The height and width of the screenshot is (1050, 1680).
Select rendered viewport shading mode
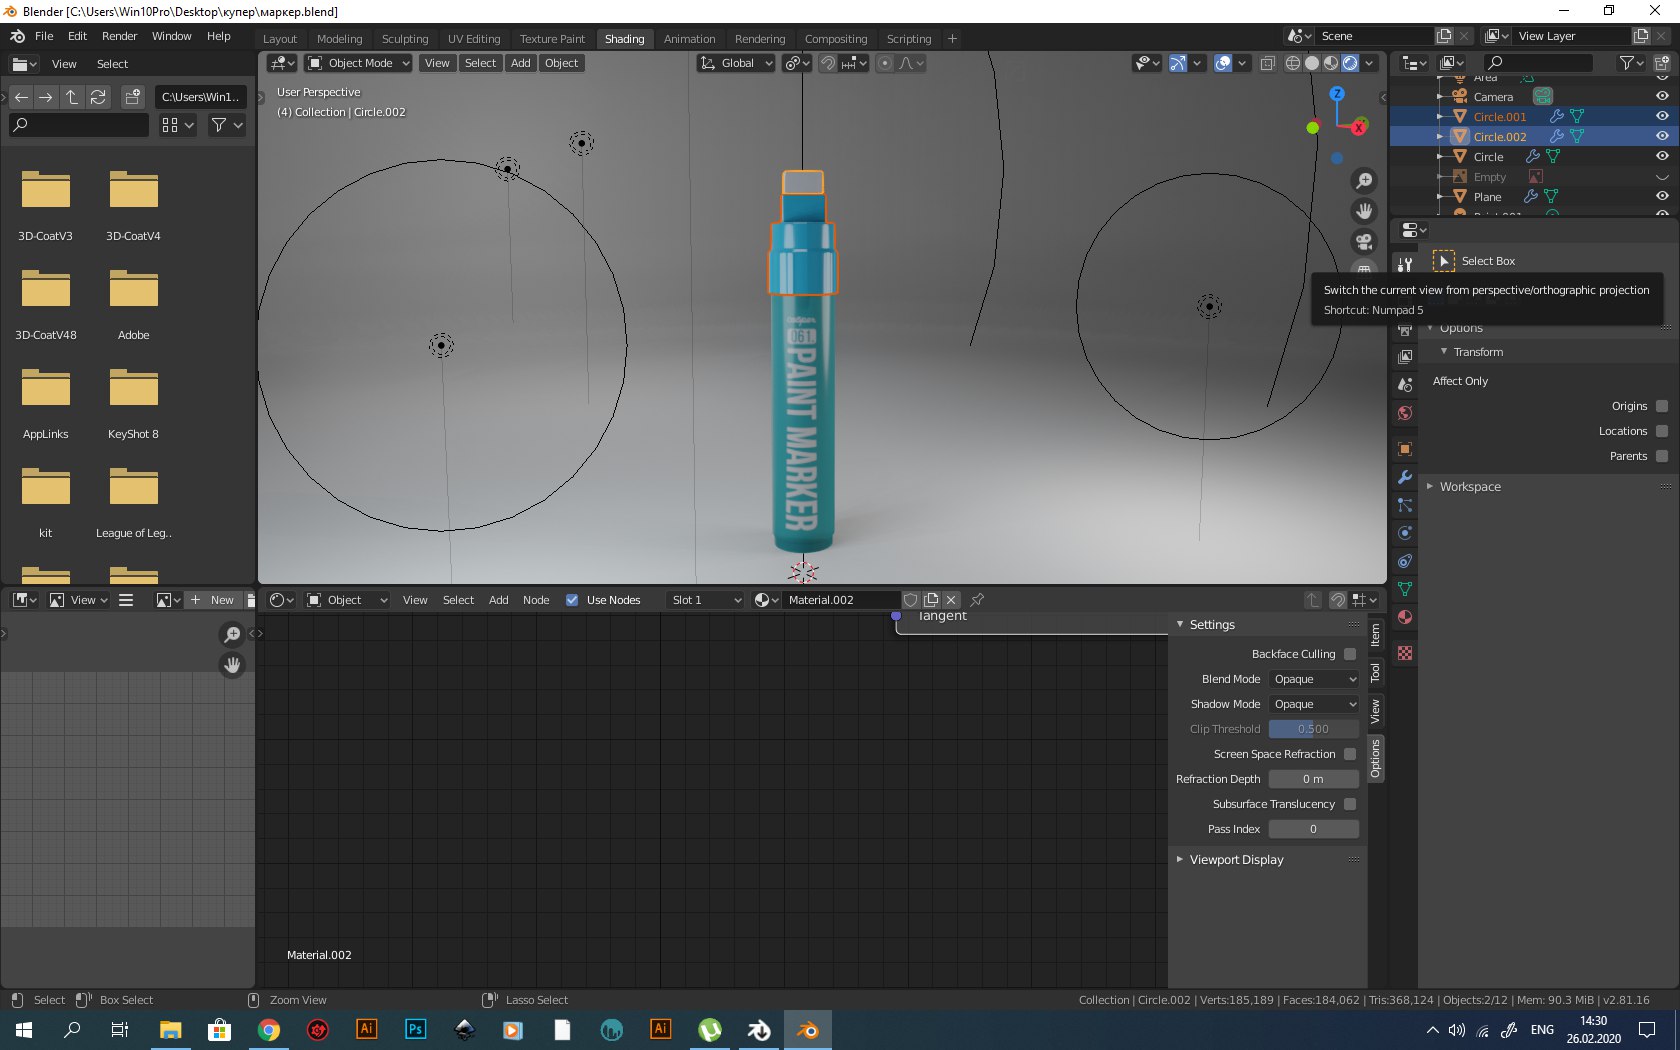point(1350,63)
